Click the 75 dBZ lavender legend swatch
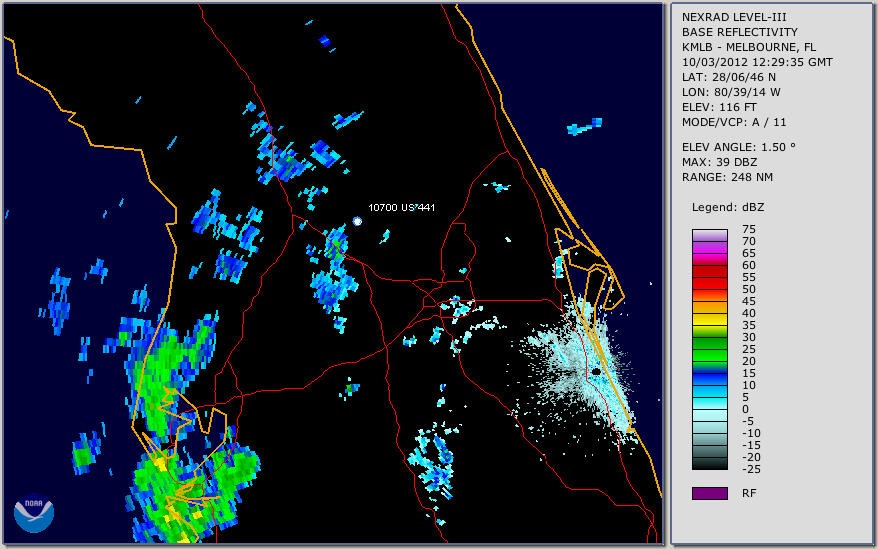This screenshot has height=549, width=878. tap(709, 235)
